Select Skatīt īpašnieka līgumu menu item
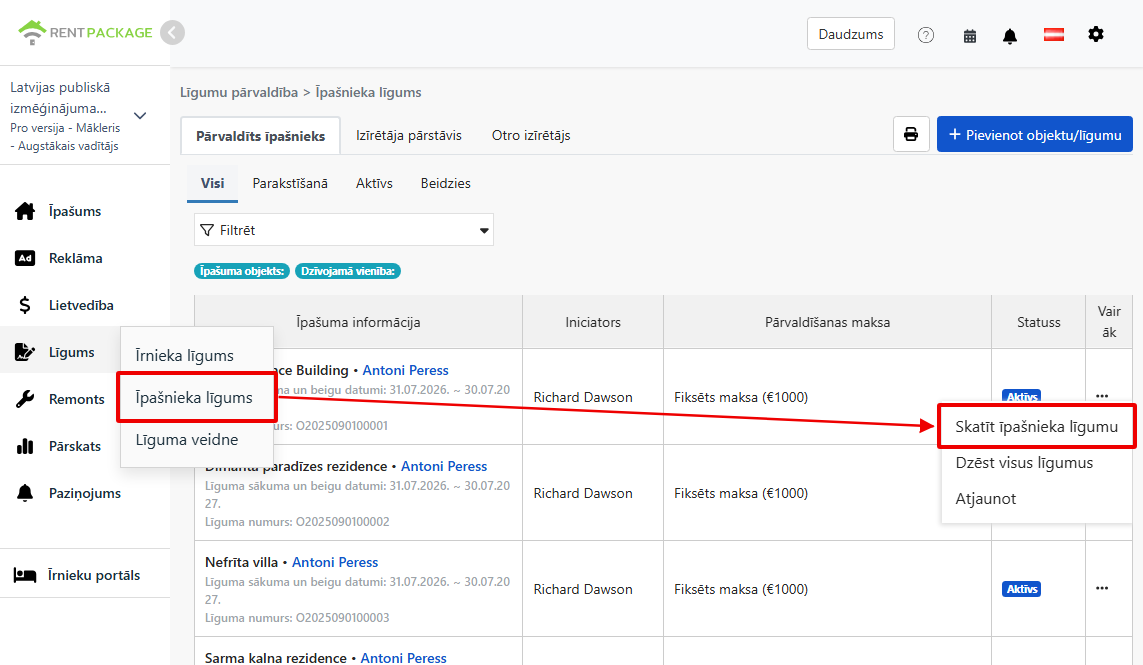Image resolution: width=1143 pixels, height=665 pixels. [1036, 427]
